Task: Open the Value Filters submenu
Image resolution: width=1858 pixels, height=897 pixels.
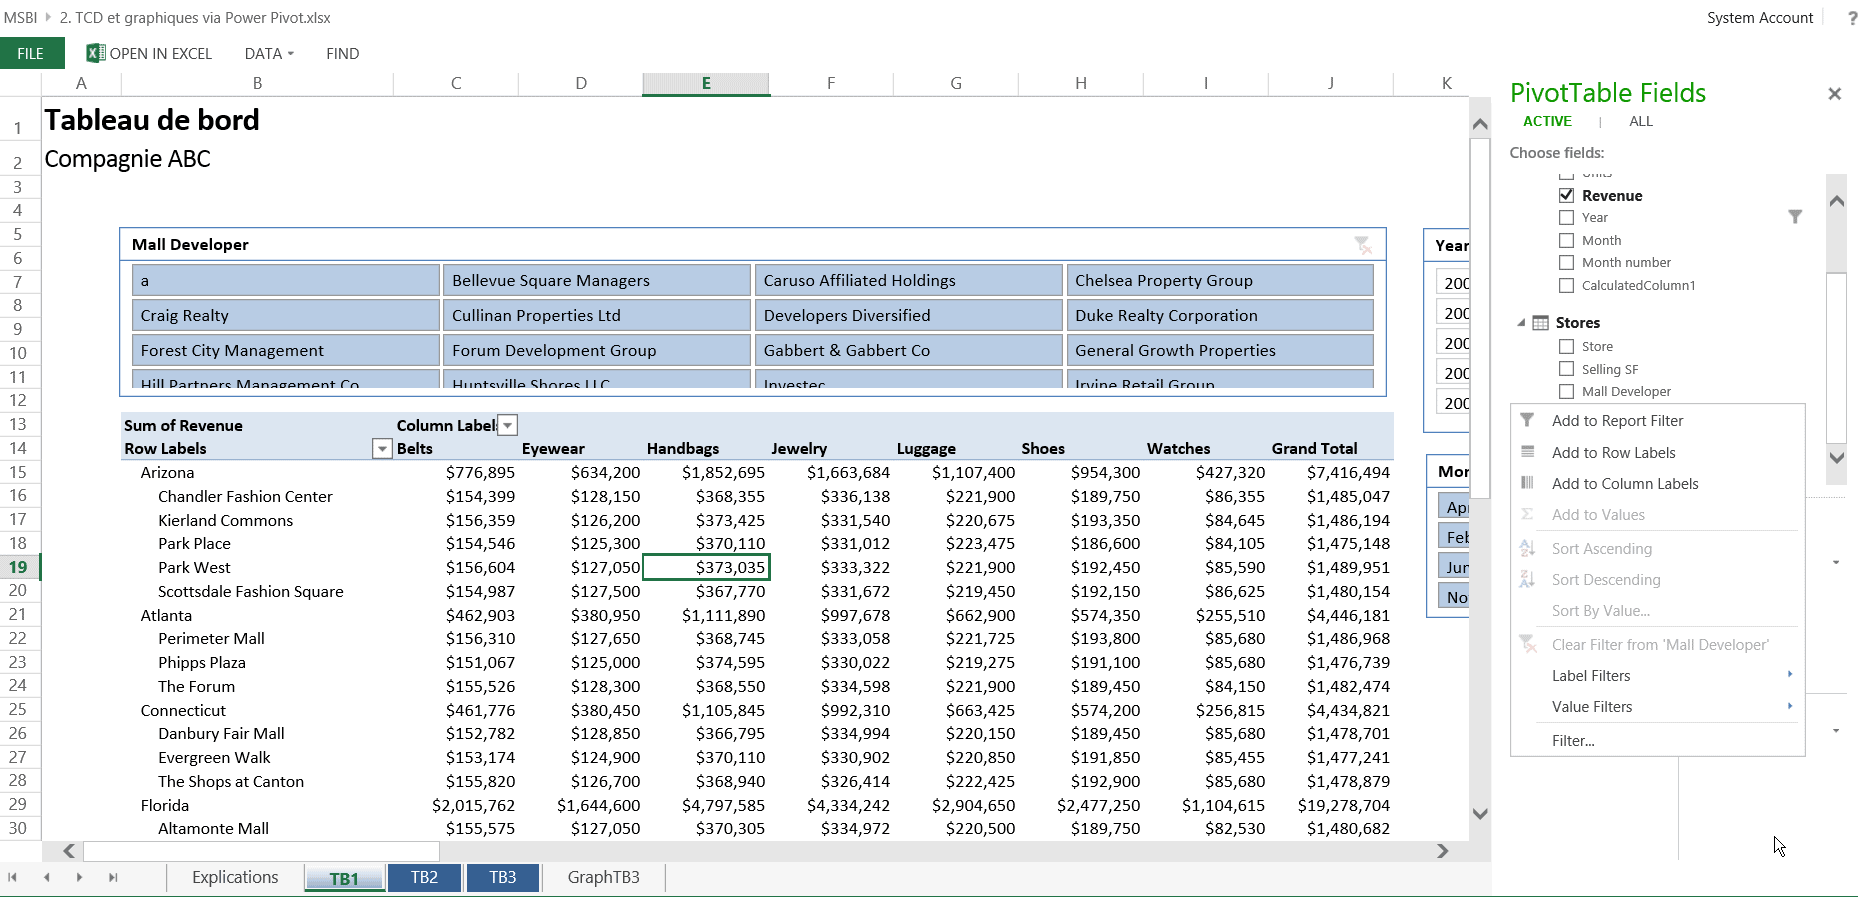Action: [1592, 707]
